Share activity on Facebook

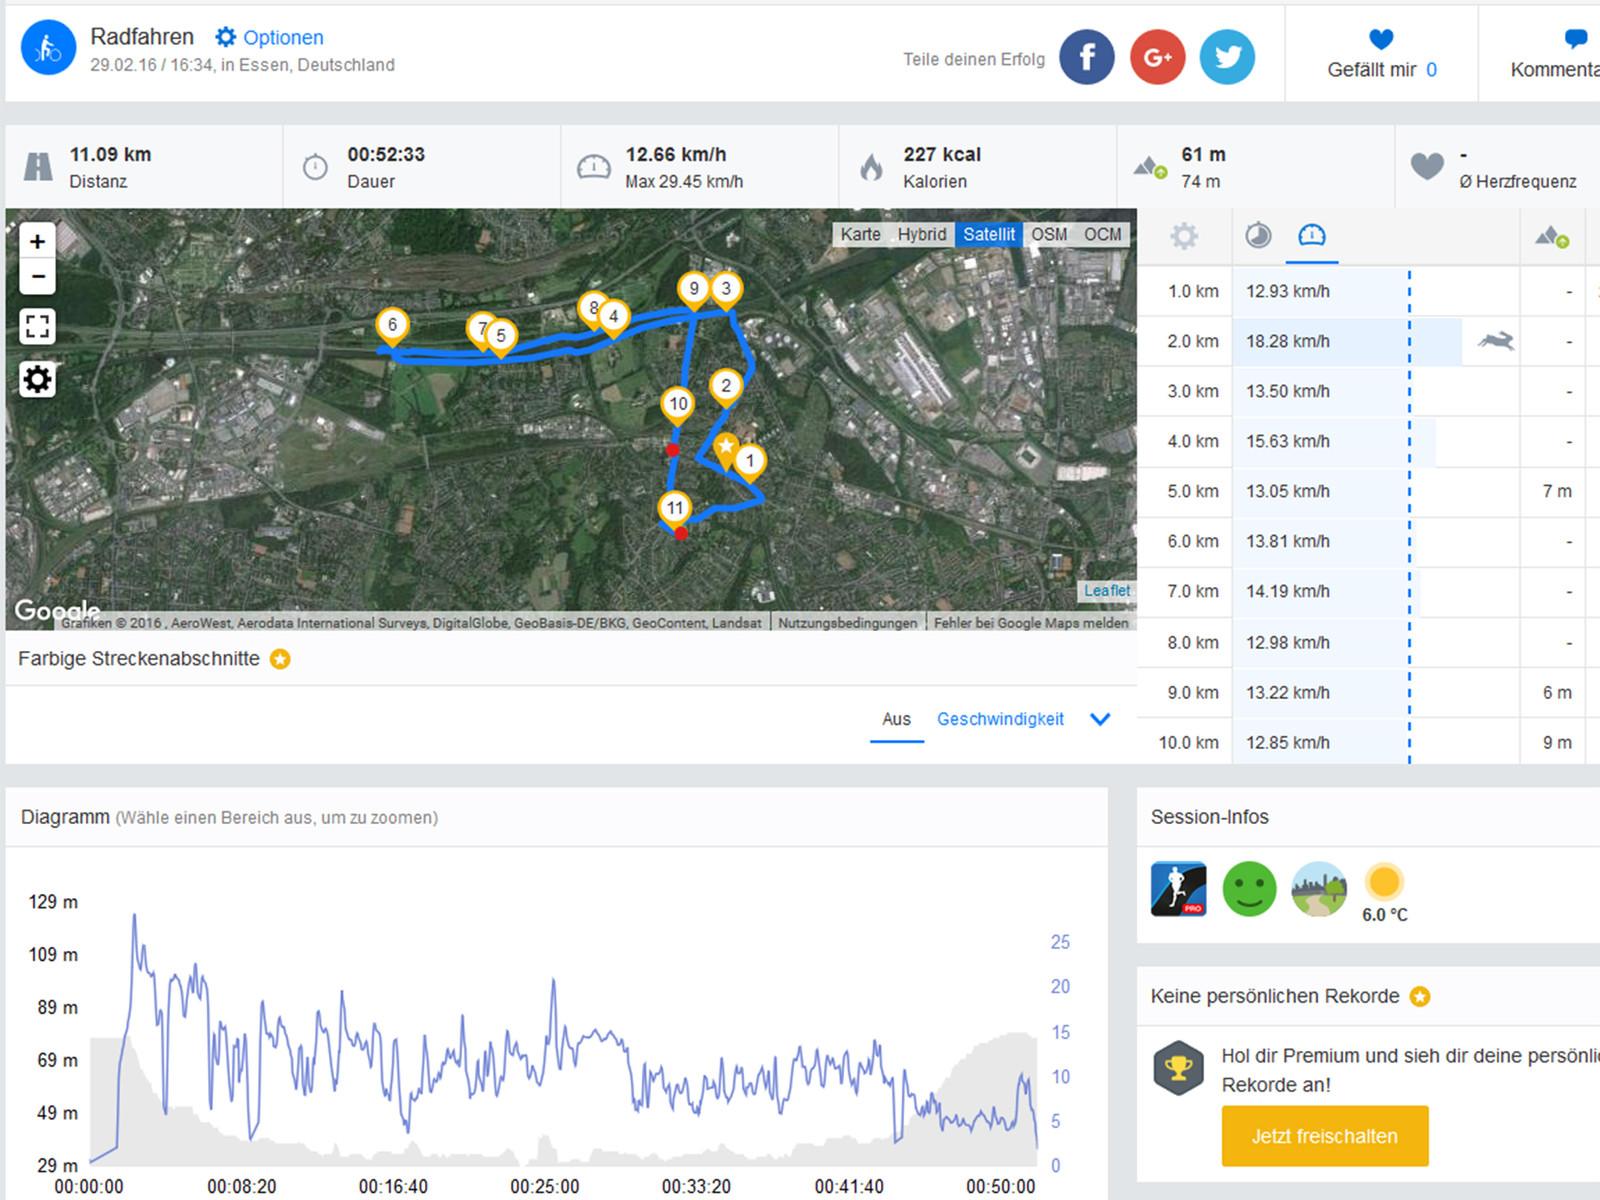click(1086, 57)
